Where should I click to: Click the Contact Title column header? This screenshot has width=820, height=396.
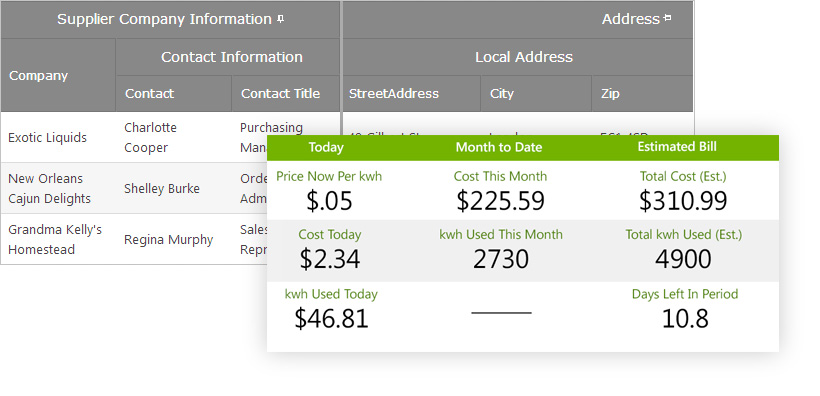click(x=286, y=94)
